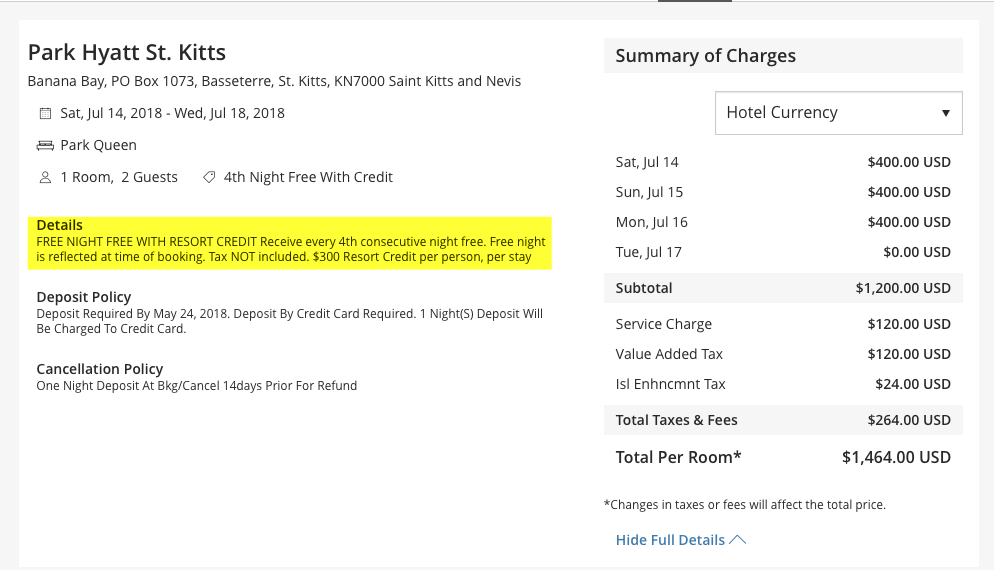This screenshot has width=994, height=570.
Task: Click the Total Per Room amount
Action: pos(896,457)
